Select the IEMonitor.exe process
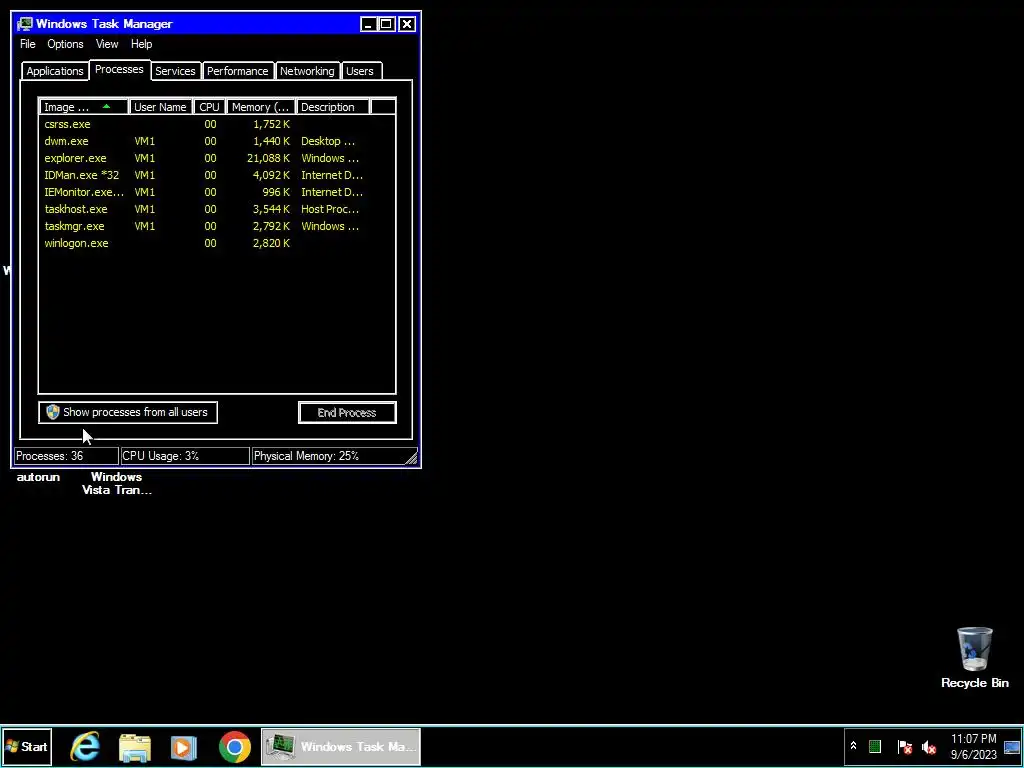Viewport: 1024px width, 768px height. pos(217,192)
